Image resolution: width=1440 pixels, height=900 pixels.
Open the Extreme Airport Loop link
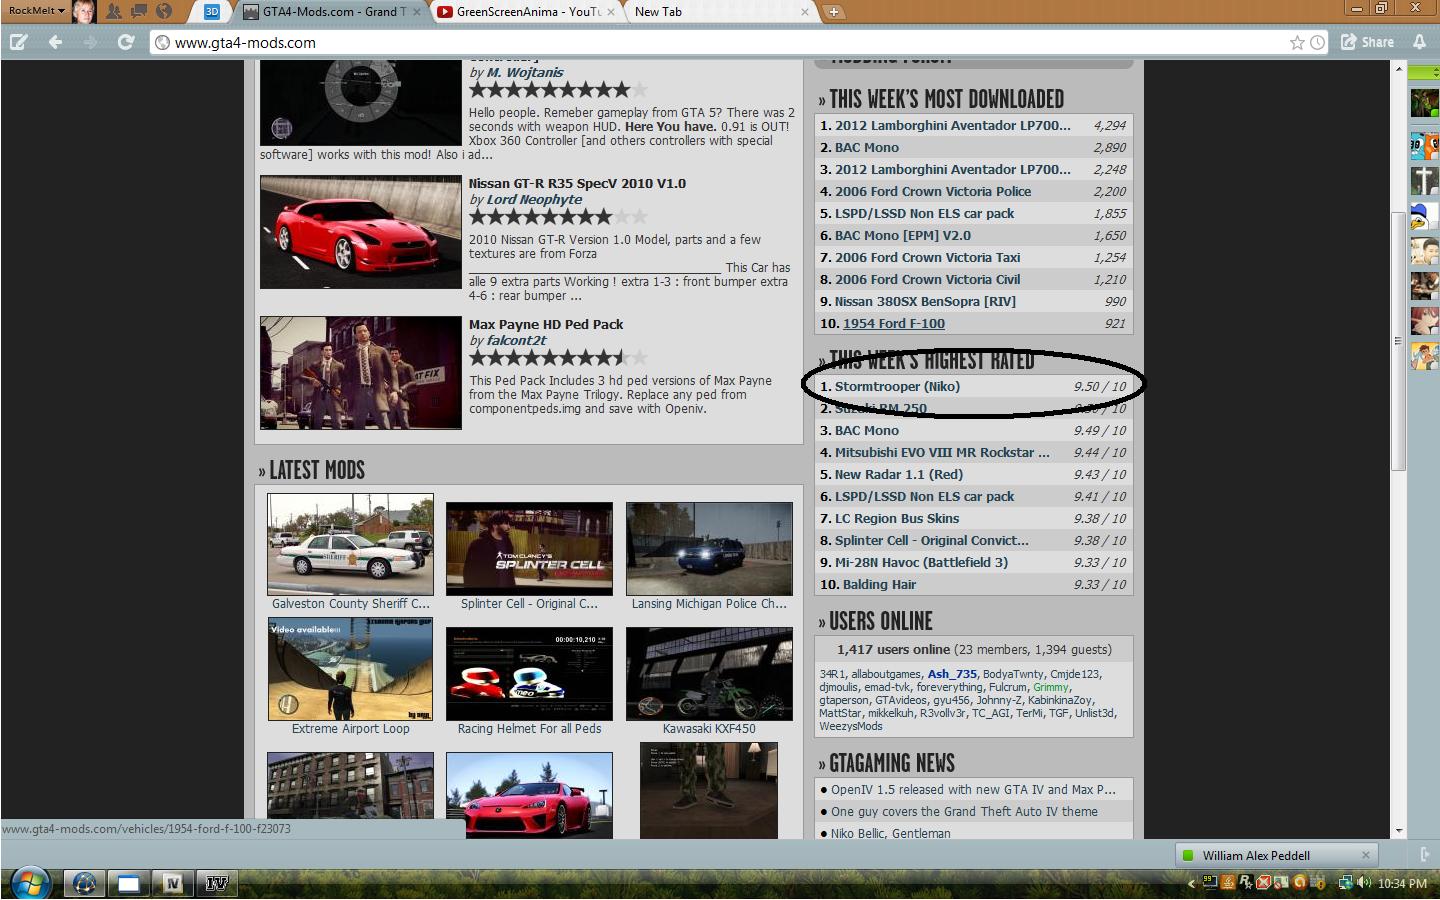[x=350, y=729]
